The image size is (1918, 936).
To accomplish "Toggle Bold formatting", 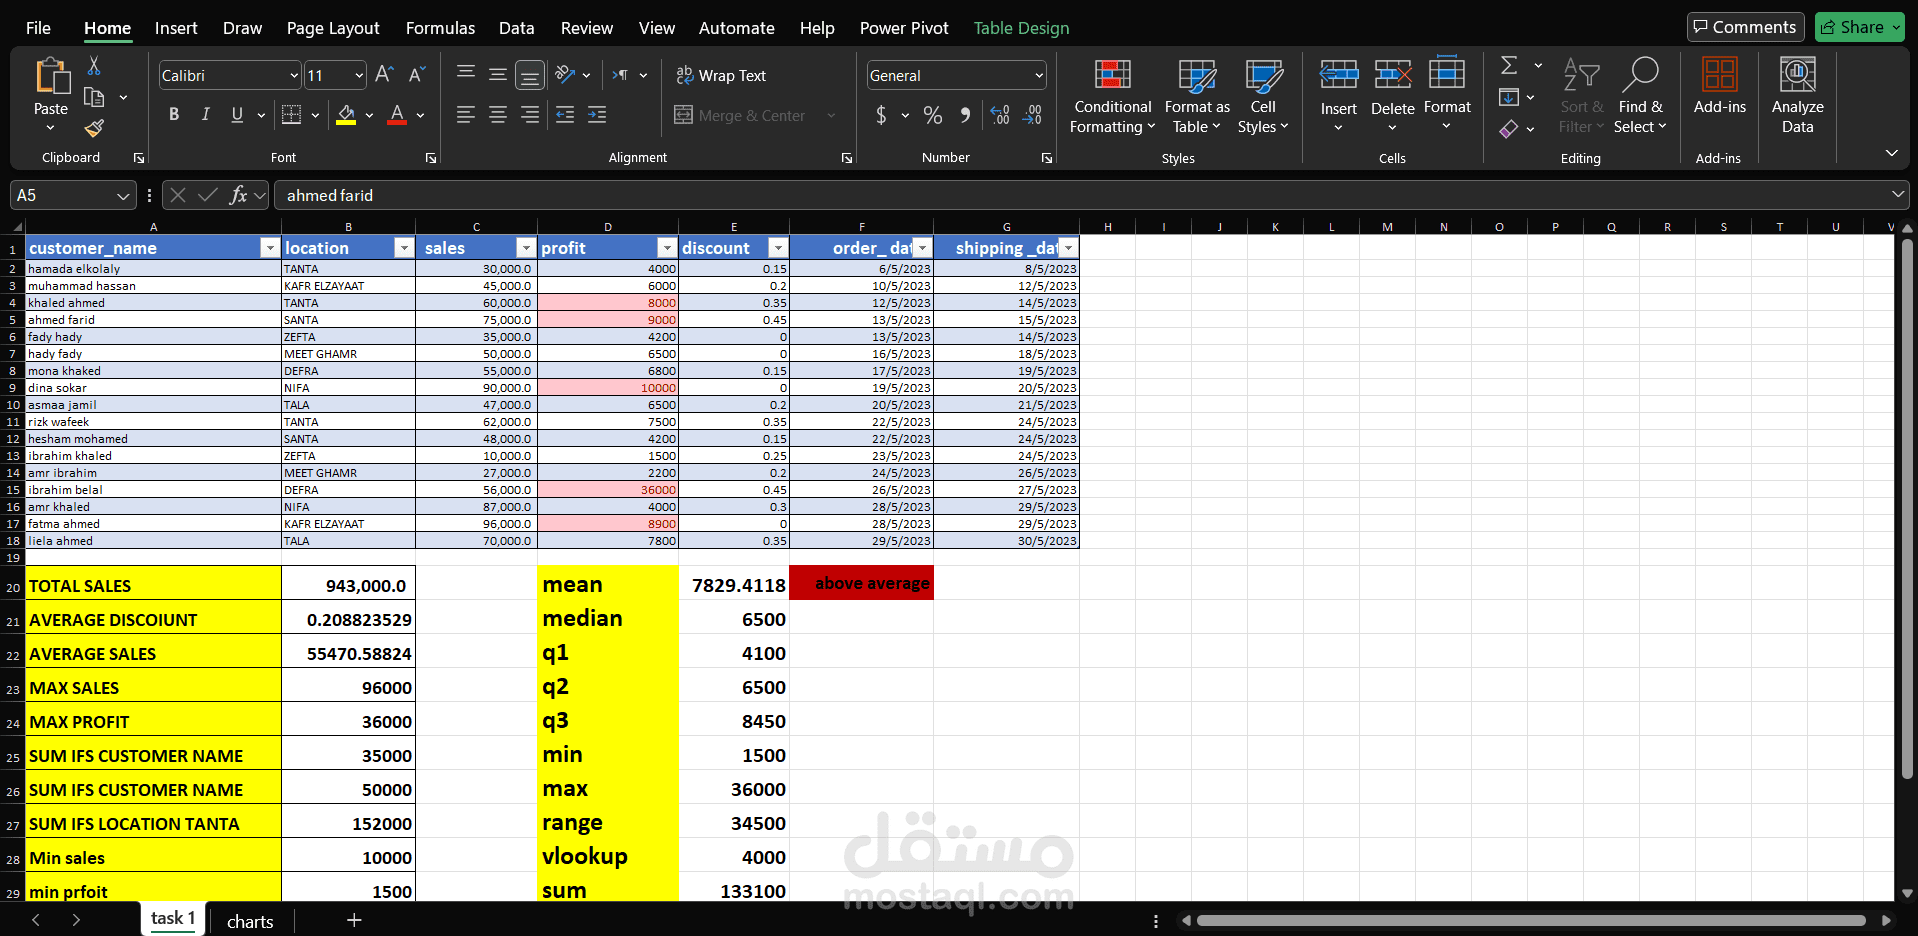I will (174, 115).
